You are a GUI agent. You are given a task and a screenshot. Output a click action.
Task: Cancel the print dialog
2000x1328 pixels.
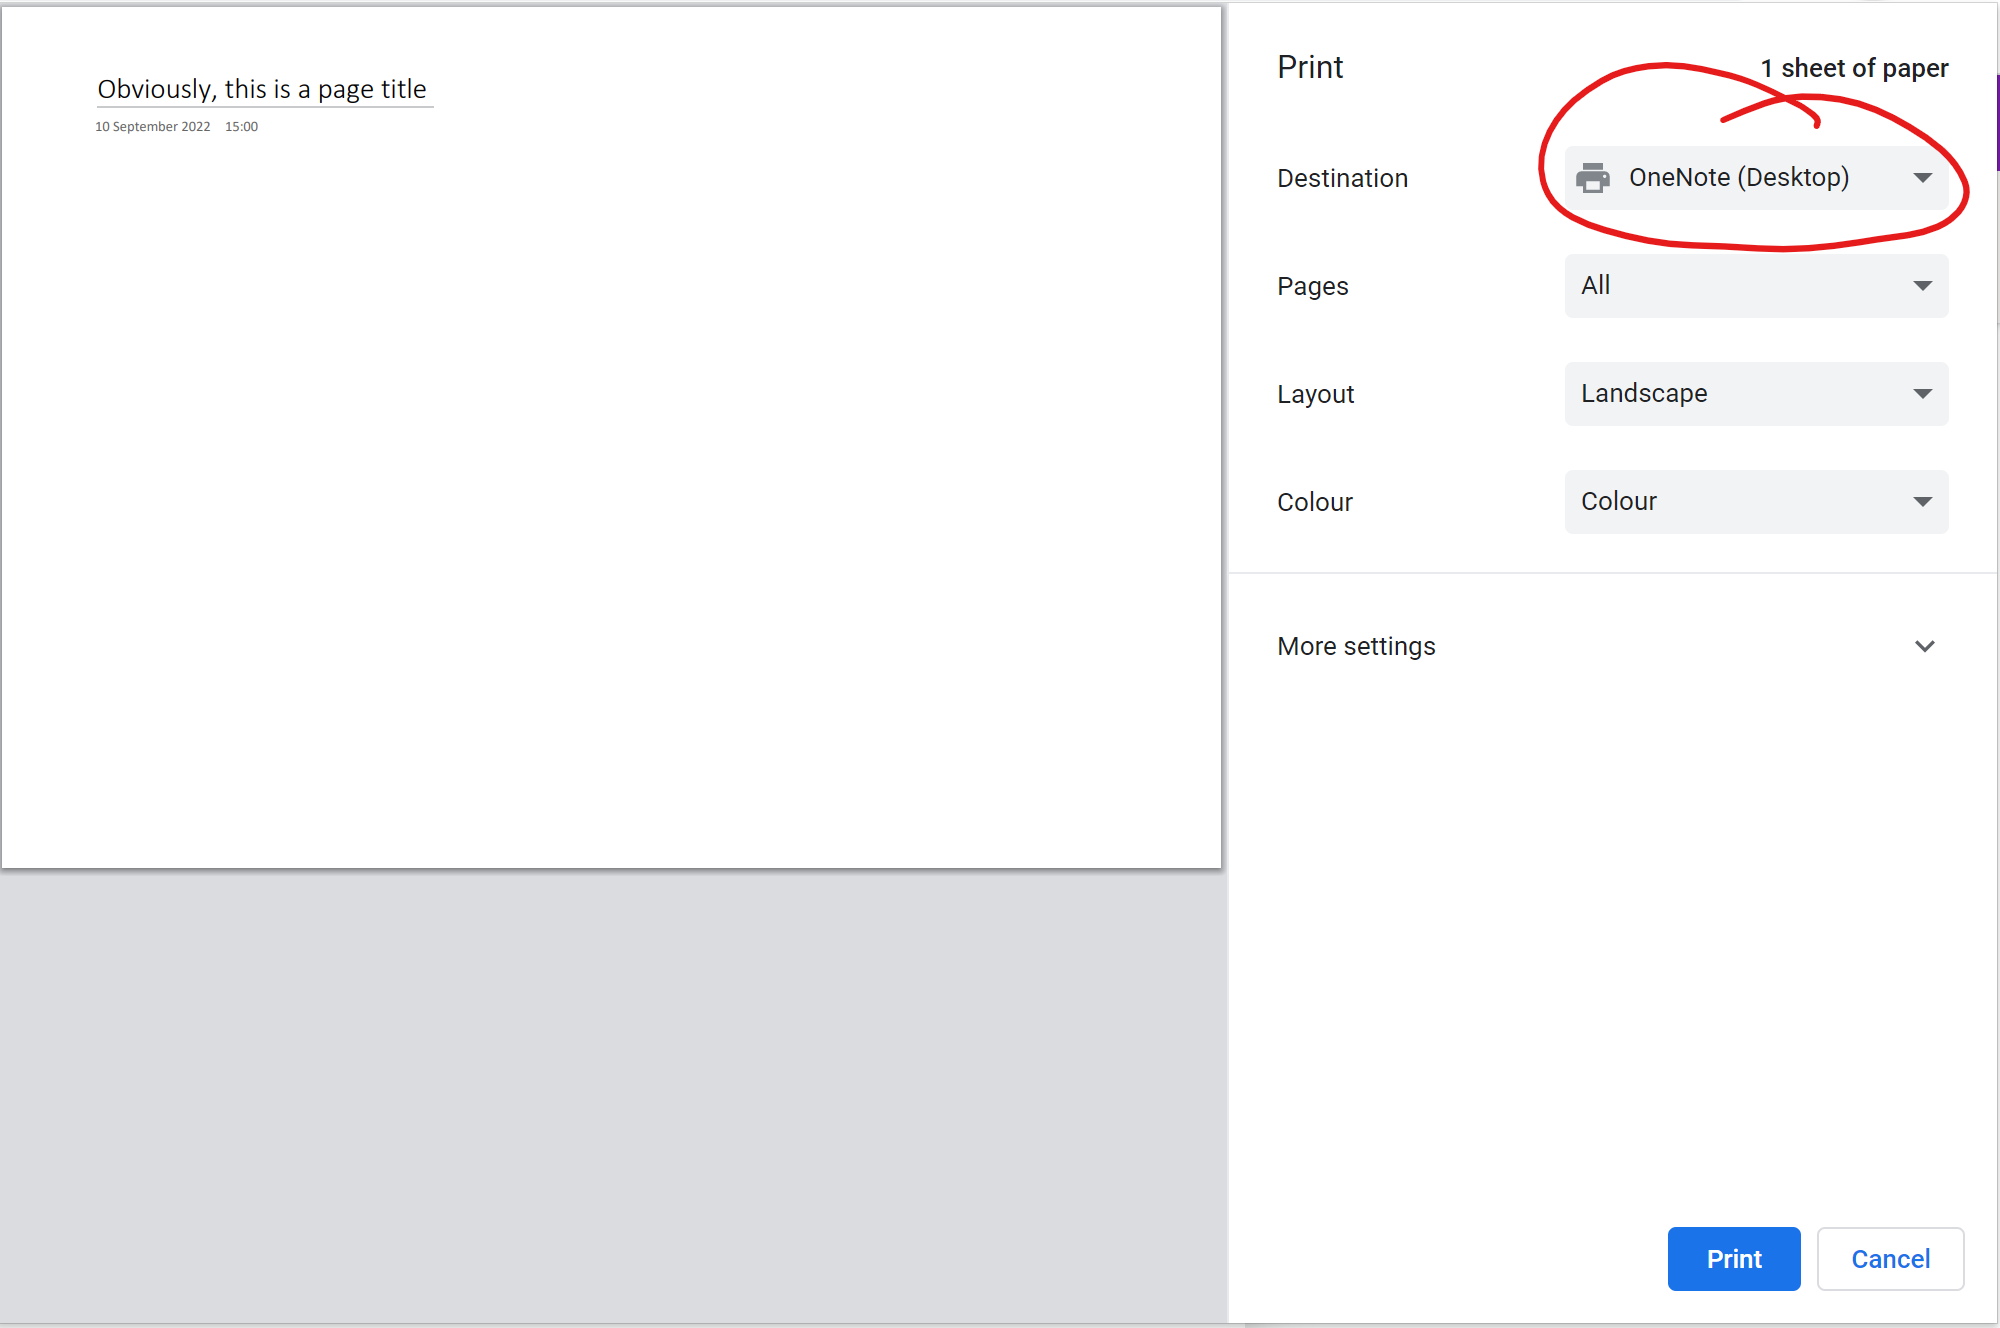[1890, 1258]
